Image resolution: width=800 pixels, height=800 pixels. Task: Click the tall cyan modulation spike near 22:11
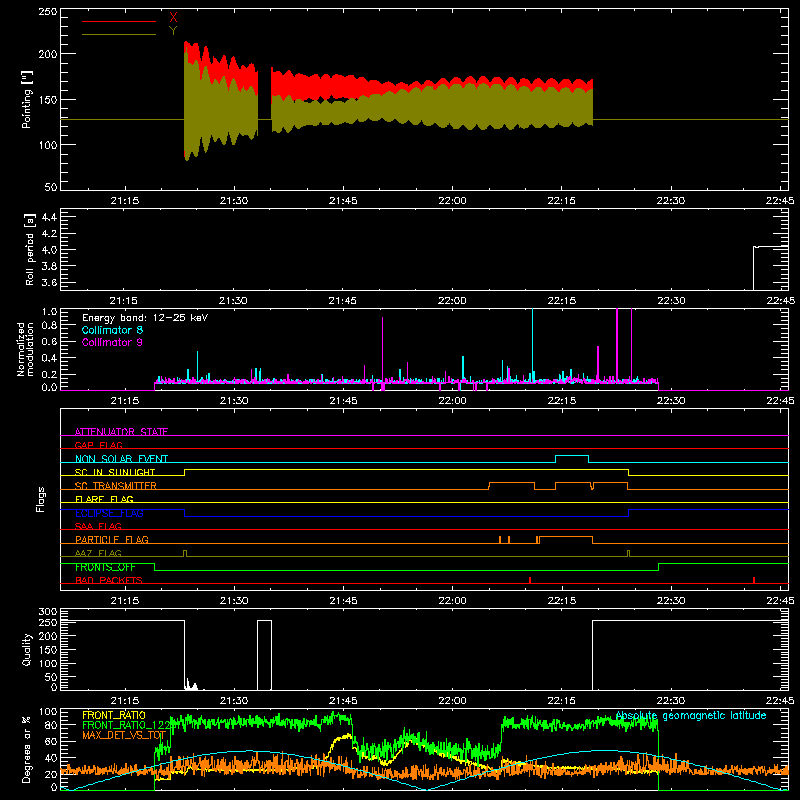click(533, 344)
